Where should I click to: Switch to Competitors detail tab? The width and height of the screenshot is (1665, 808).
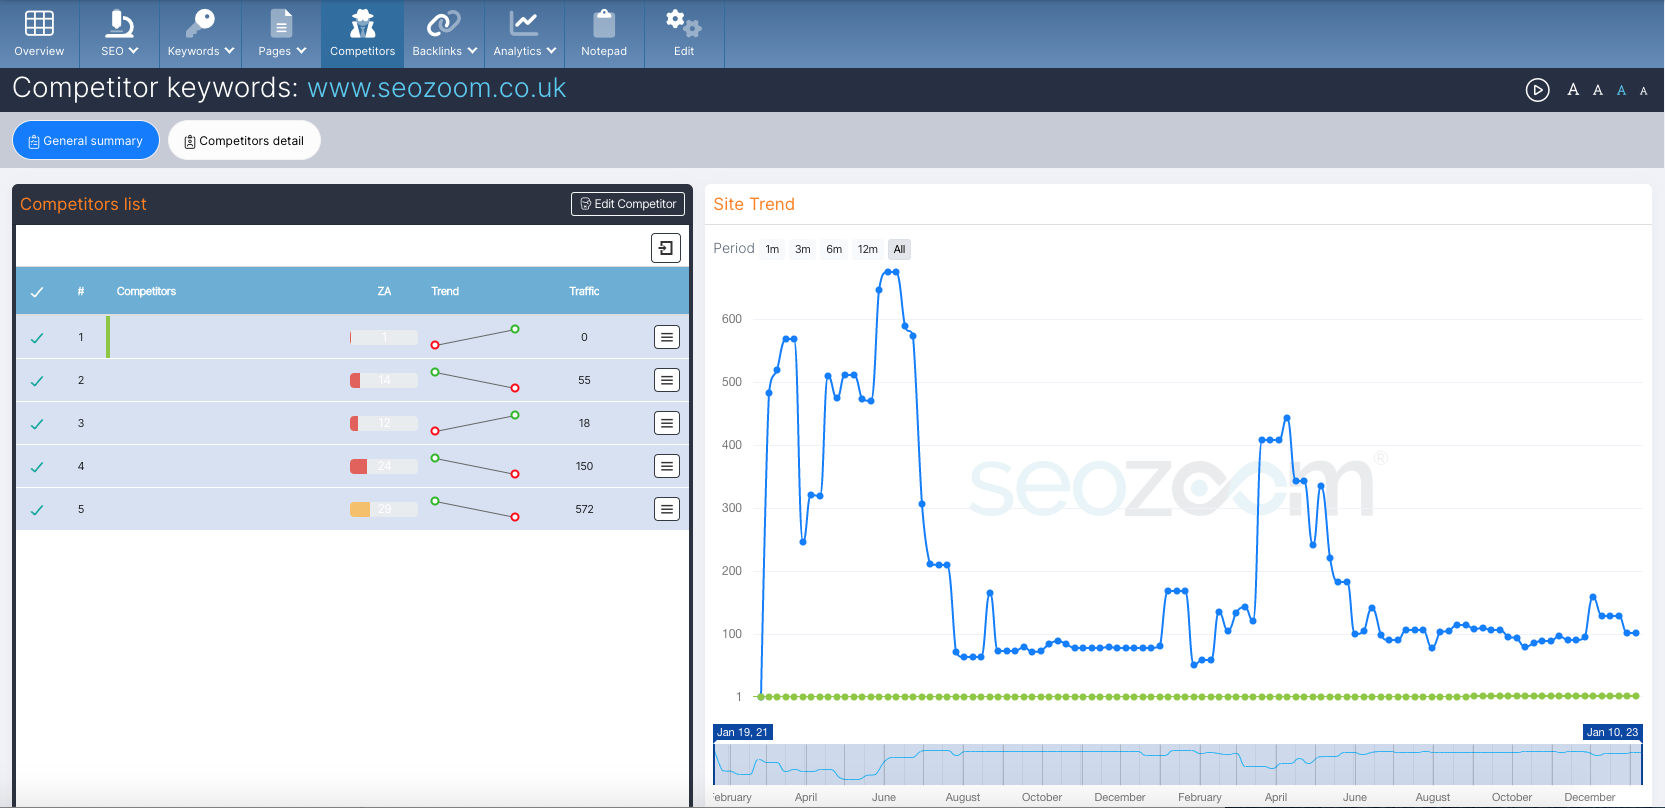(x=244, y=140)
